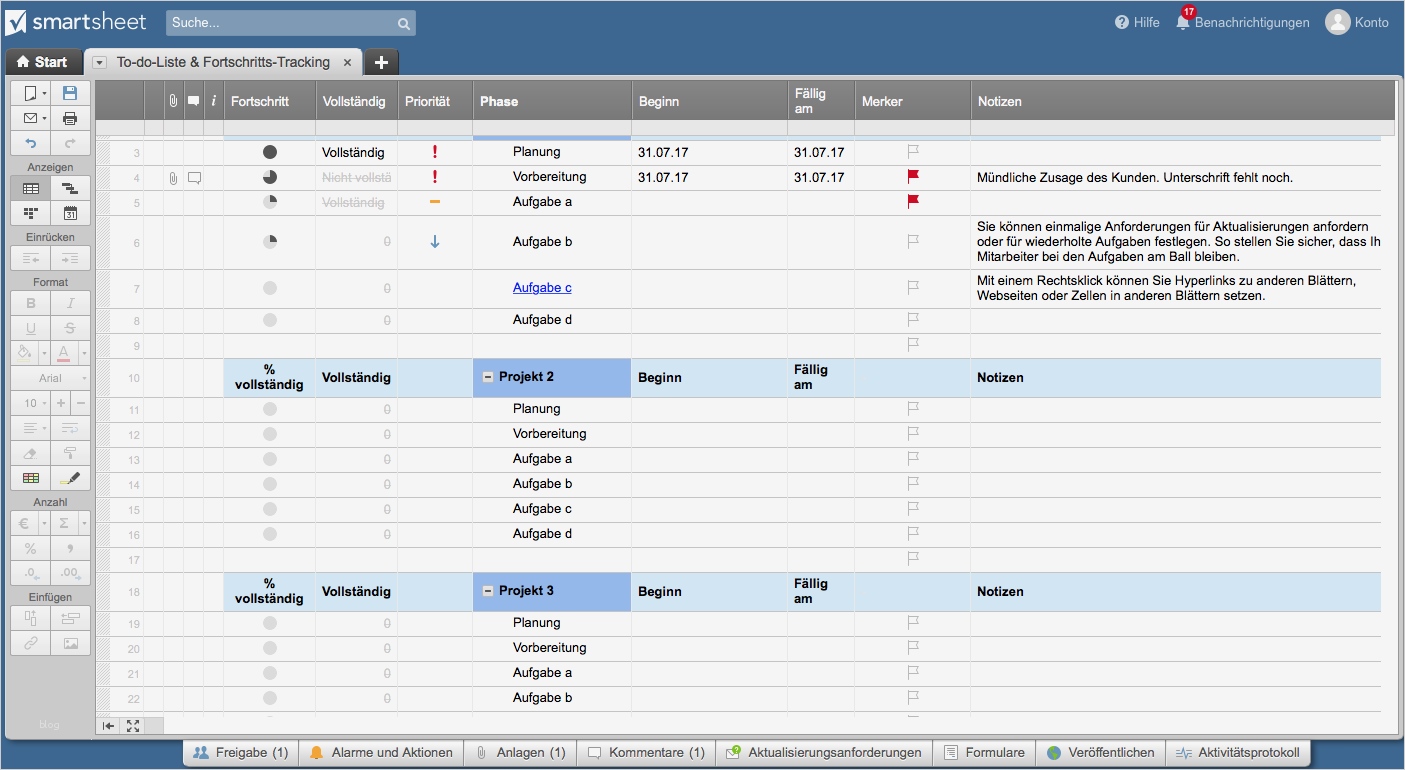Click the Hilfe button in the top bar
Image resolution: width=1405 pixels, height=770 pixels.
pos(1136,21)
